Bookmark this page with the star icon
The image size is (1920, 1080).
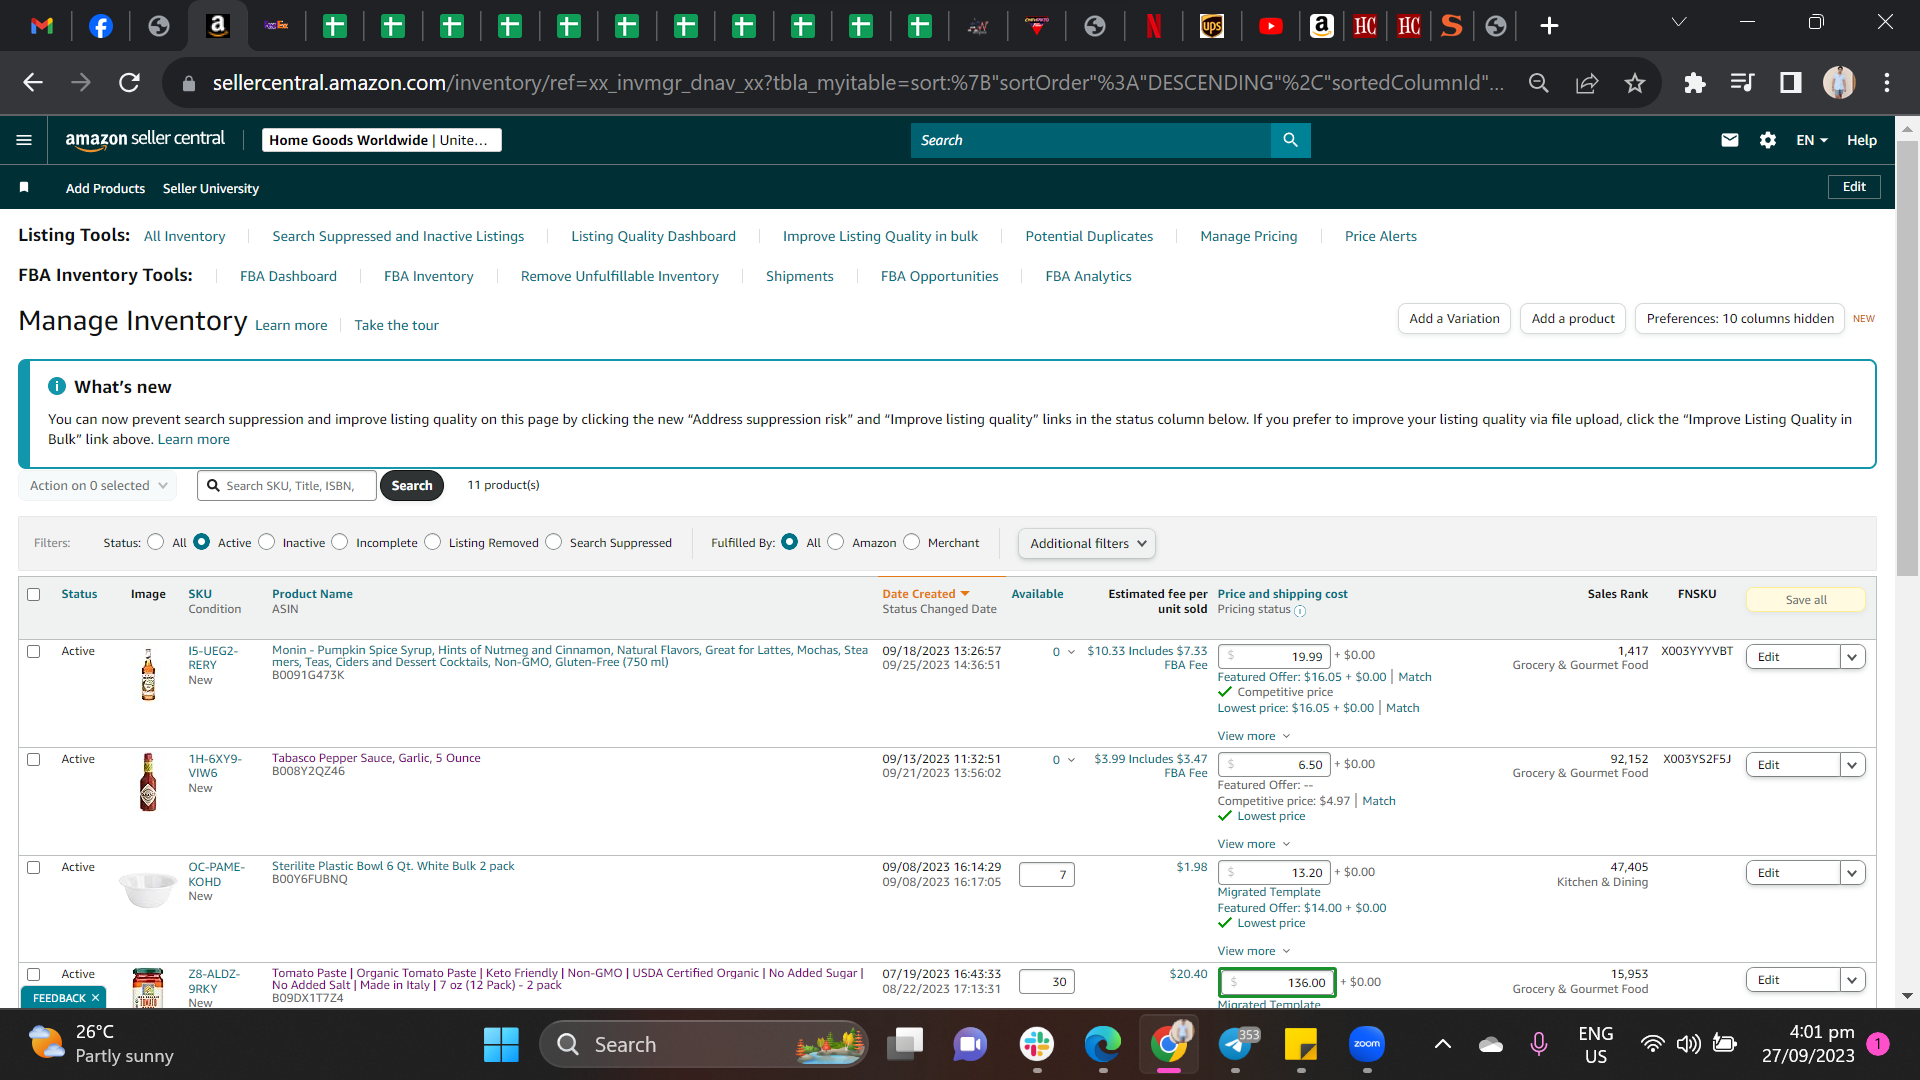(1635, 83)
